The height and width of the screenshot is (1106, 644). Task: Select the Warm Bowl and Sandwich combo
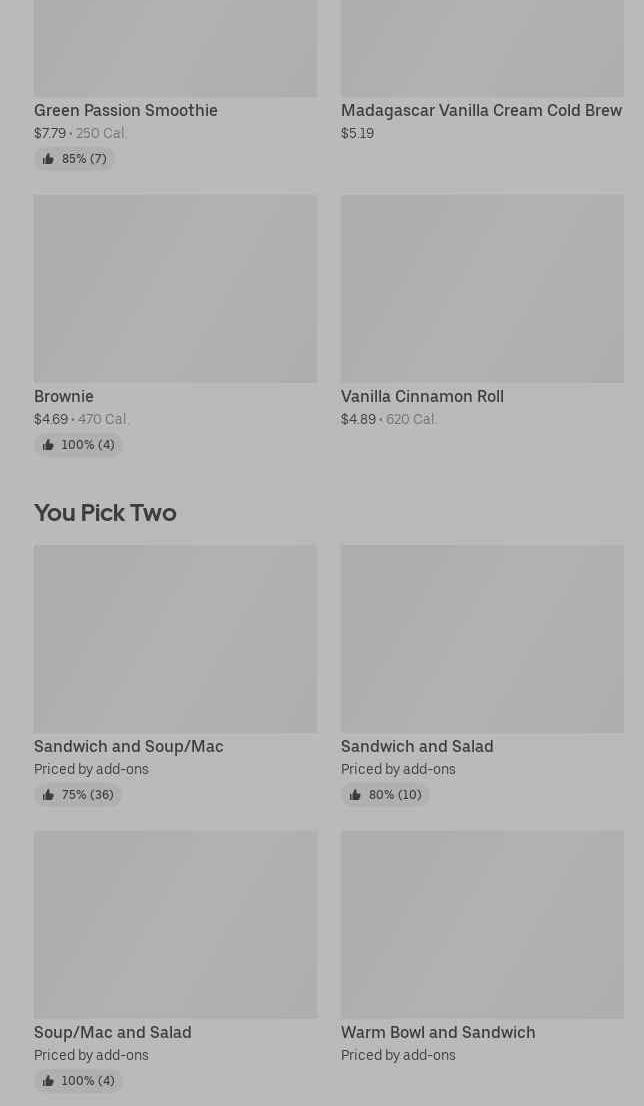438,1032
